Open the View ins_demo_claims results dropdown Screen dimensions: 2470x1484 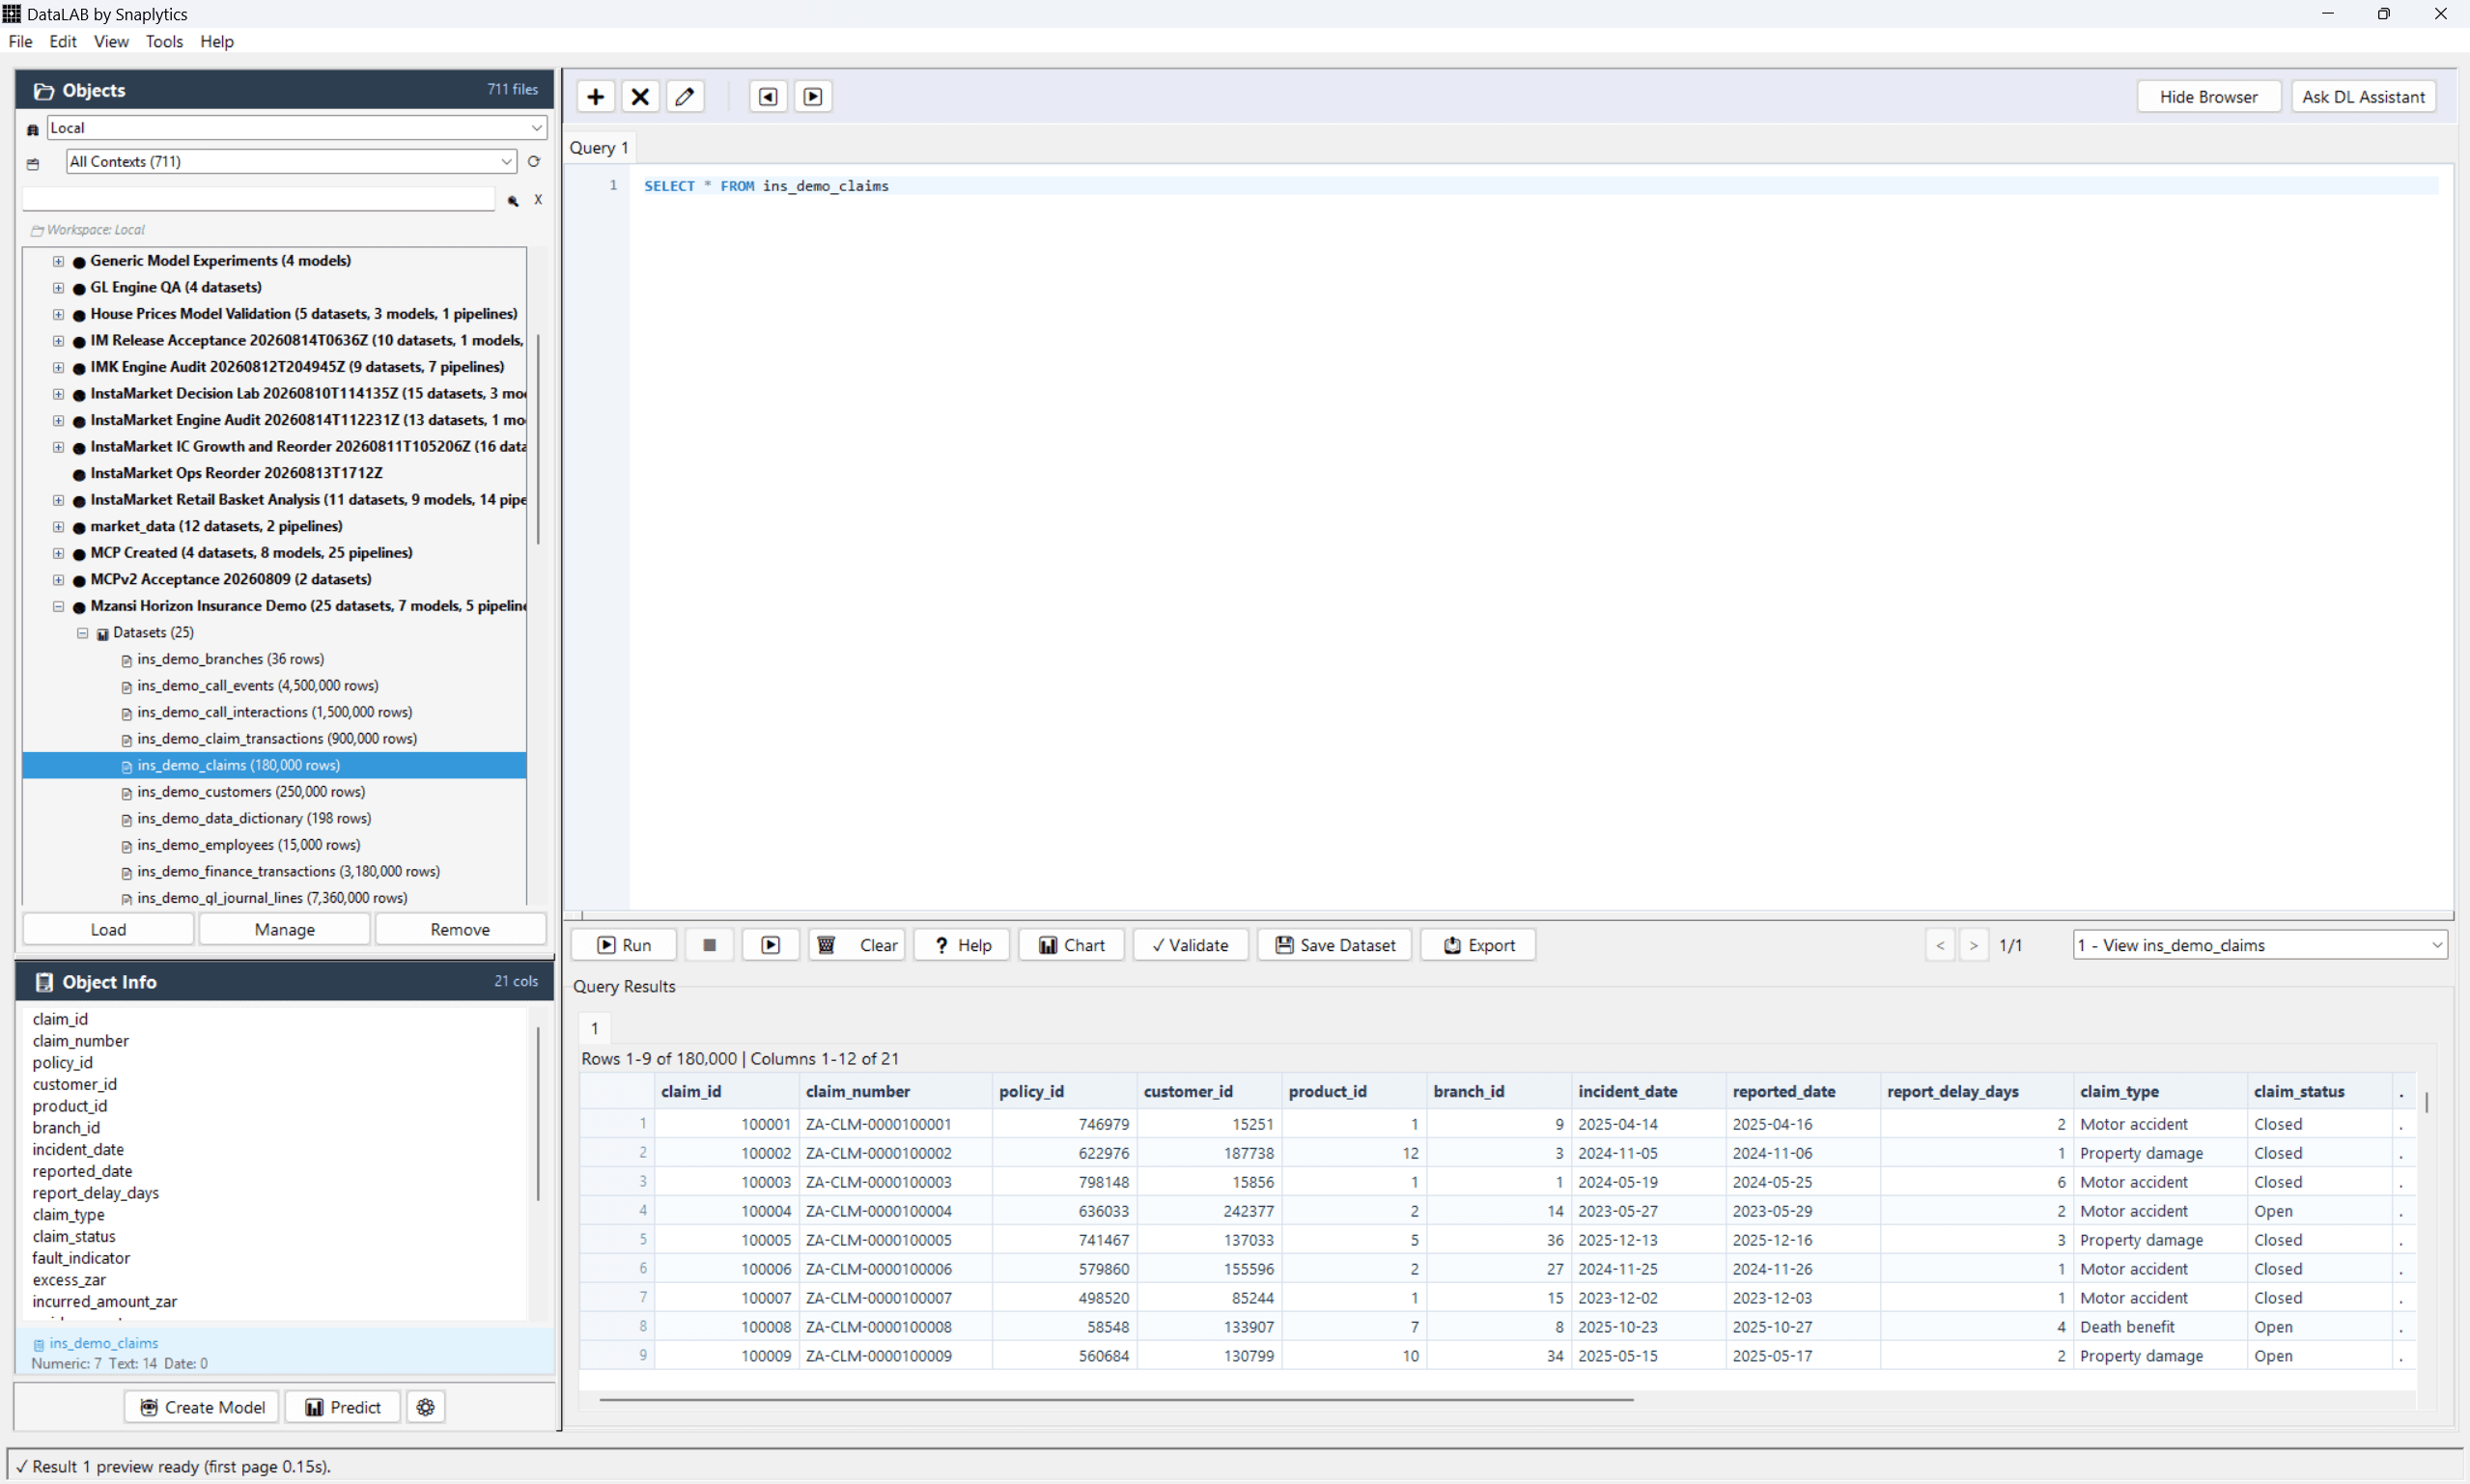pos(2260,945)
